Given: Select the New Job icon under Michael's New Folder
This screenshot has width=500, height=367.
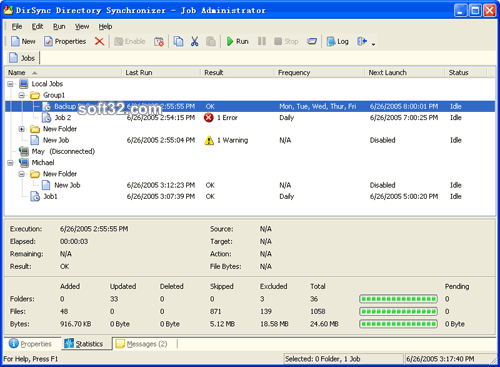Looking at the screenshot, I should (46, 185).
